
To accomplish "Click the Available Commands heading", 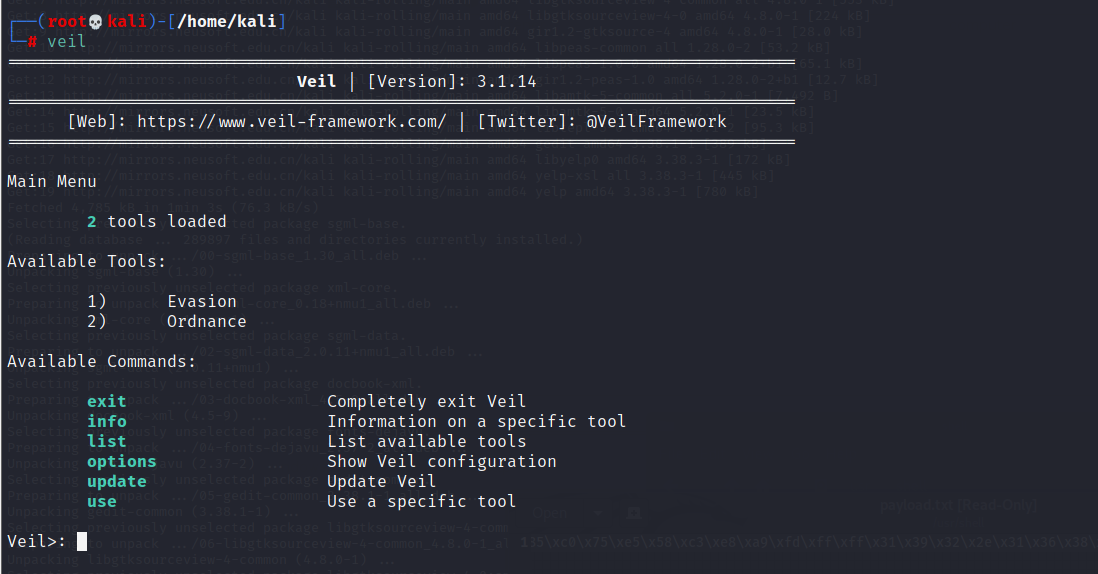I will coord(102,361).
